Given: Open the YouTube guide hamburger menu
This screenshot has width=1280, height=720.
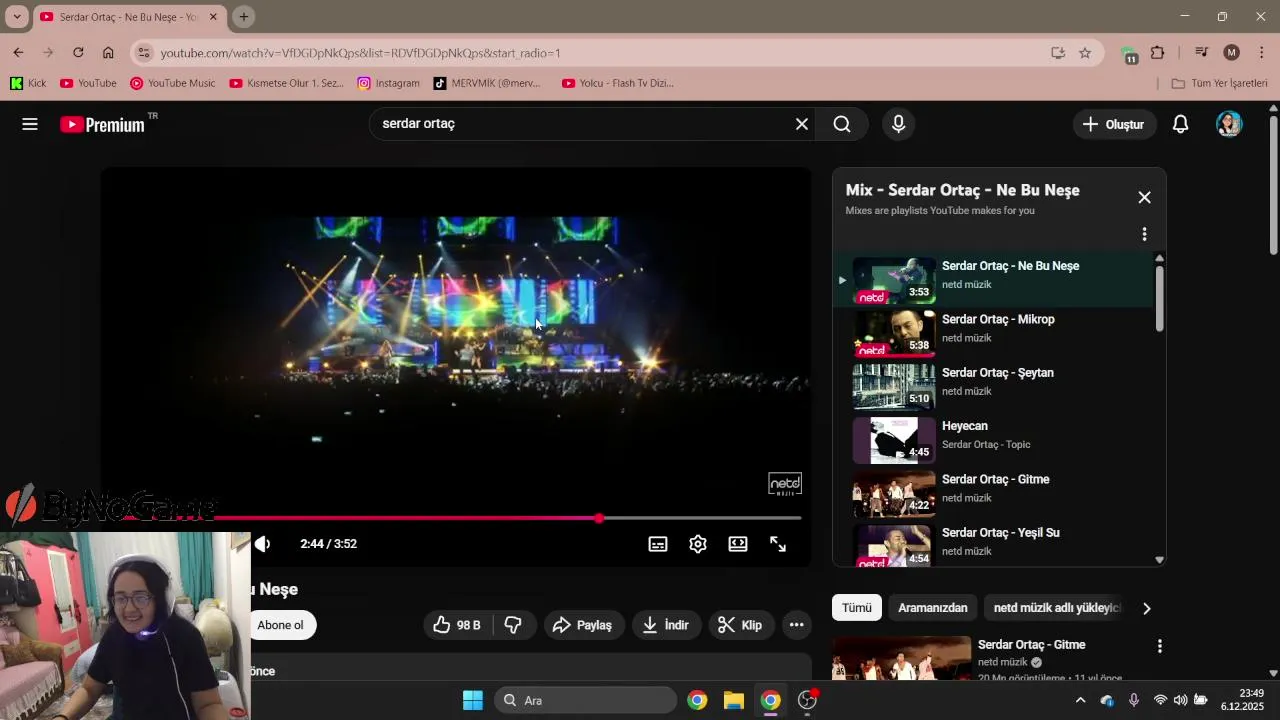Looking at the screenshot, I should [x=30, y=124].
